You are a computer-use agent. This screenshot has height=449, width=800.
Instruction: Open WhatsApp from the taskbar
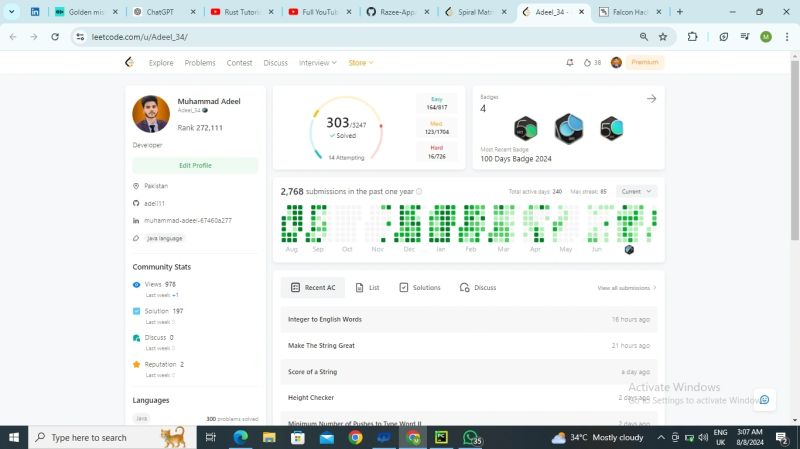pyautogui.click(x=471, y=437)
